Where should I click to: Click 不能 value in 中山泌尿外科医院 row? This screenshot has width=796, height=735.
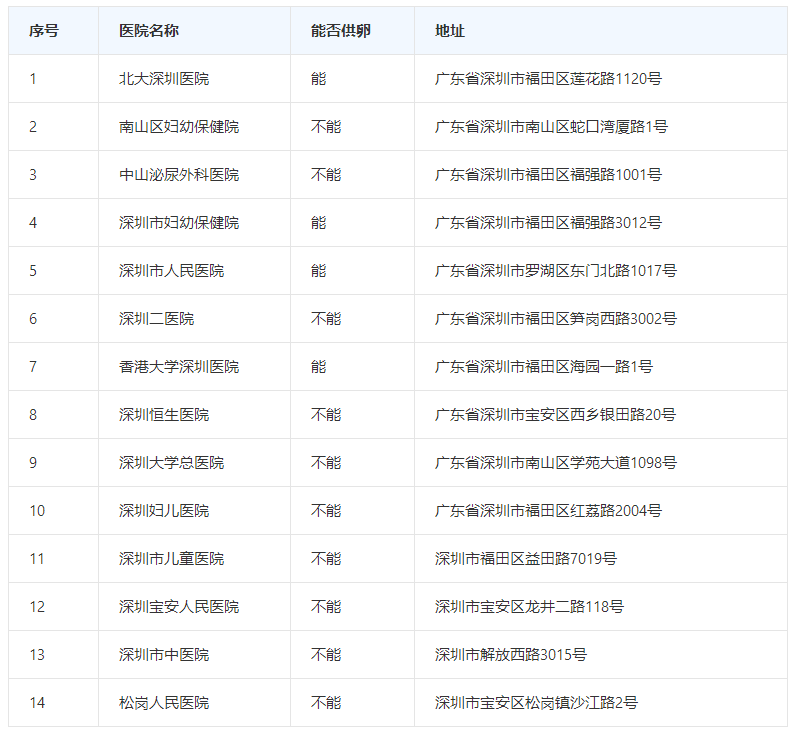326,175
